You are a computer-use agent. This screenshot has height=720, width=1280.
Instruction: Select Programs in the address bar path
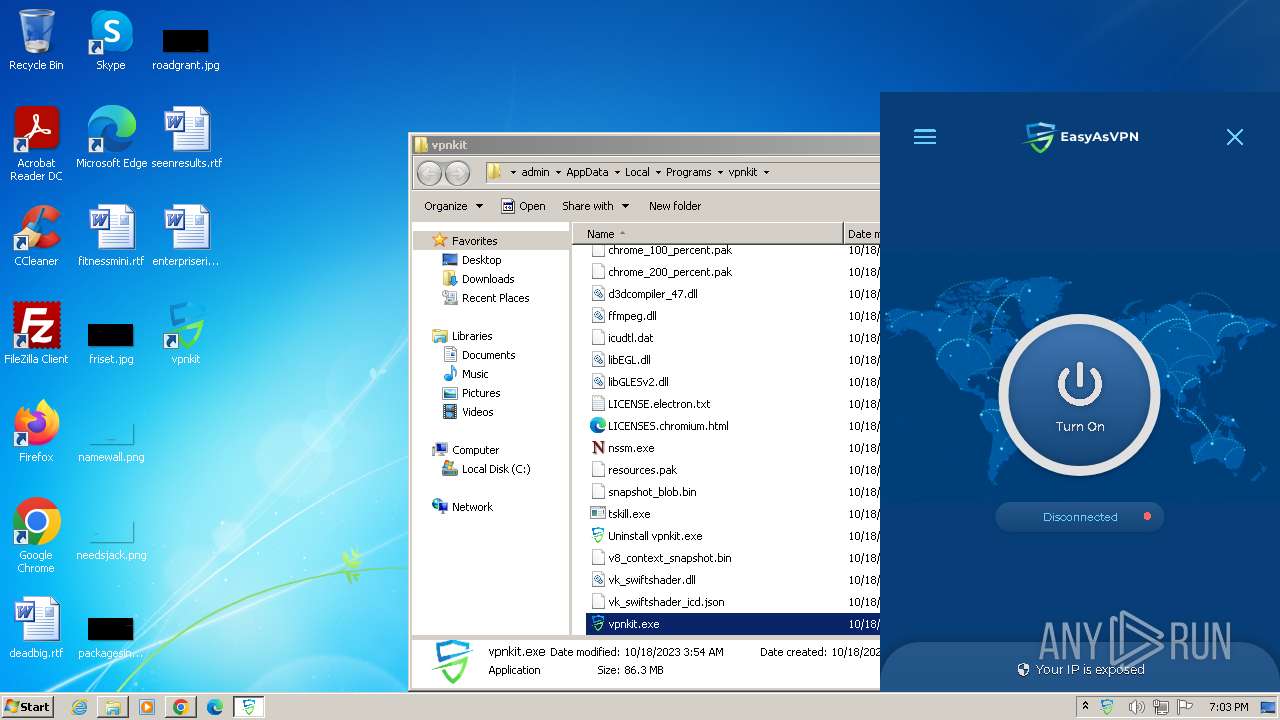coord(689,172)
